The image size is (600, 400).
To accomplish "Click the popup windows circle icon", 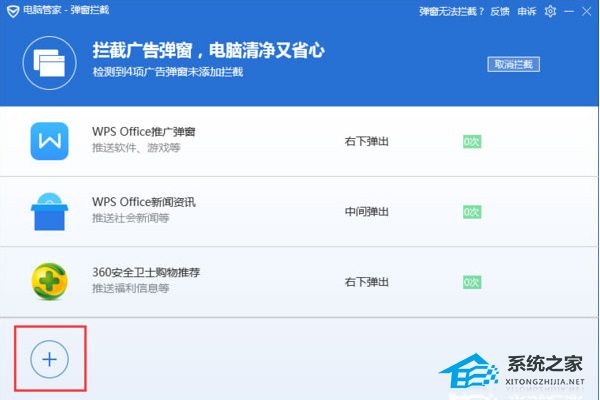I will 49,63.
